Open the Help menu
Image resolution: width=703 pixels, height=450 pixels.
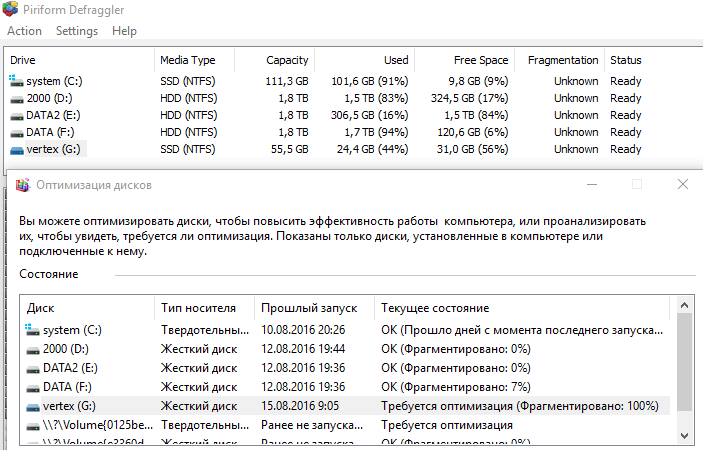[x=124, y=31]
